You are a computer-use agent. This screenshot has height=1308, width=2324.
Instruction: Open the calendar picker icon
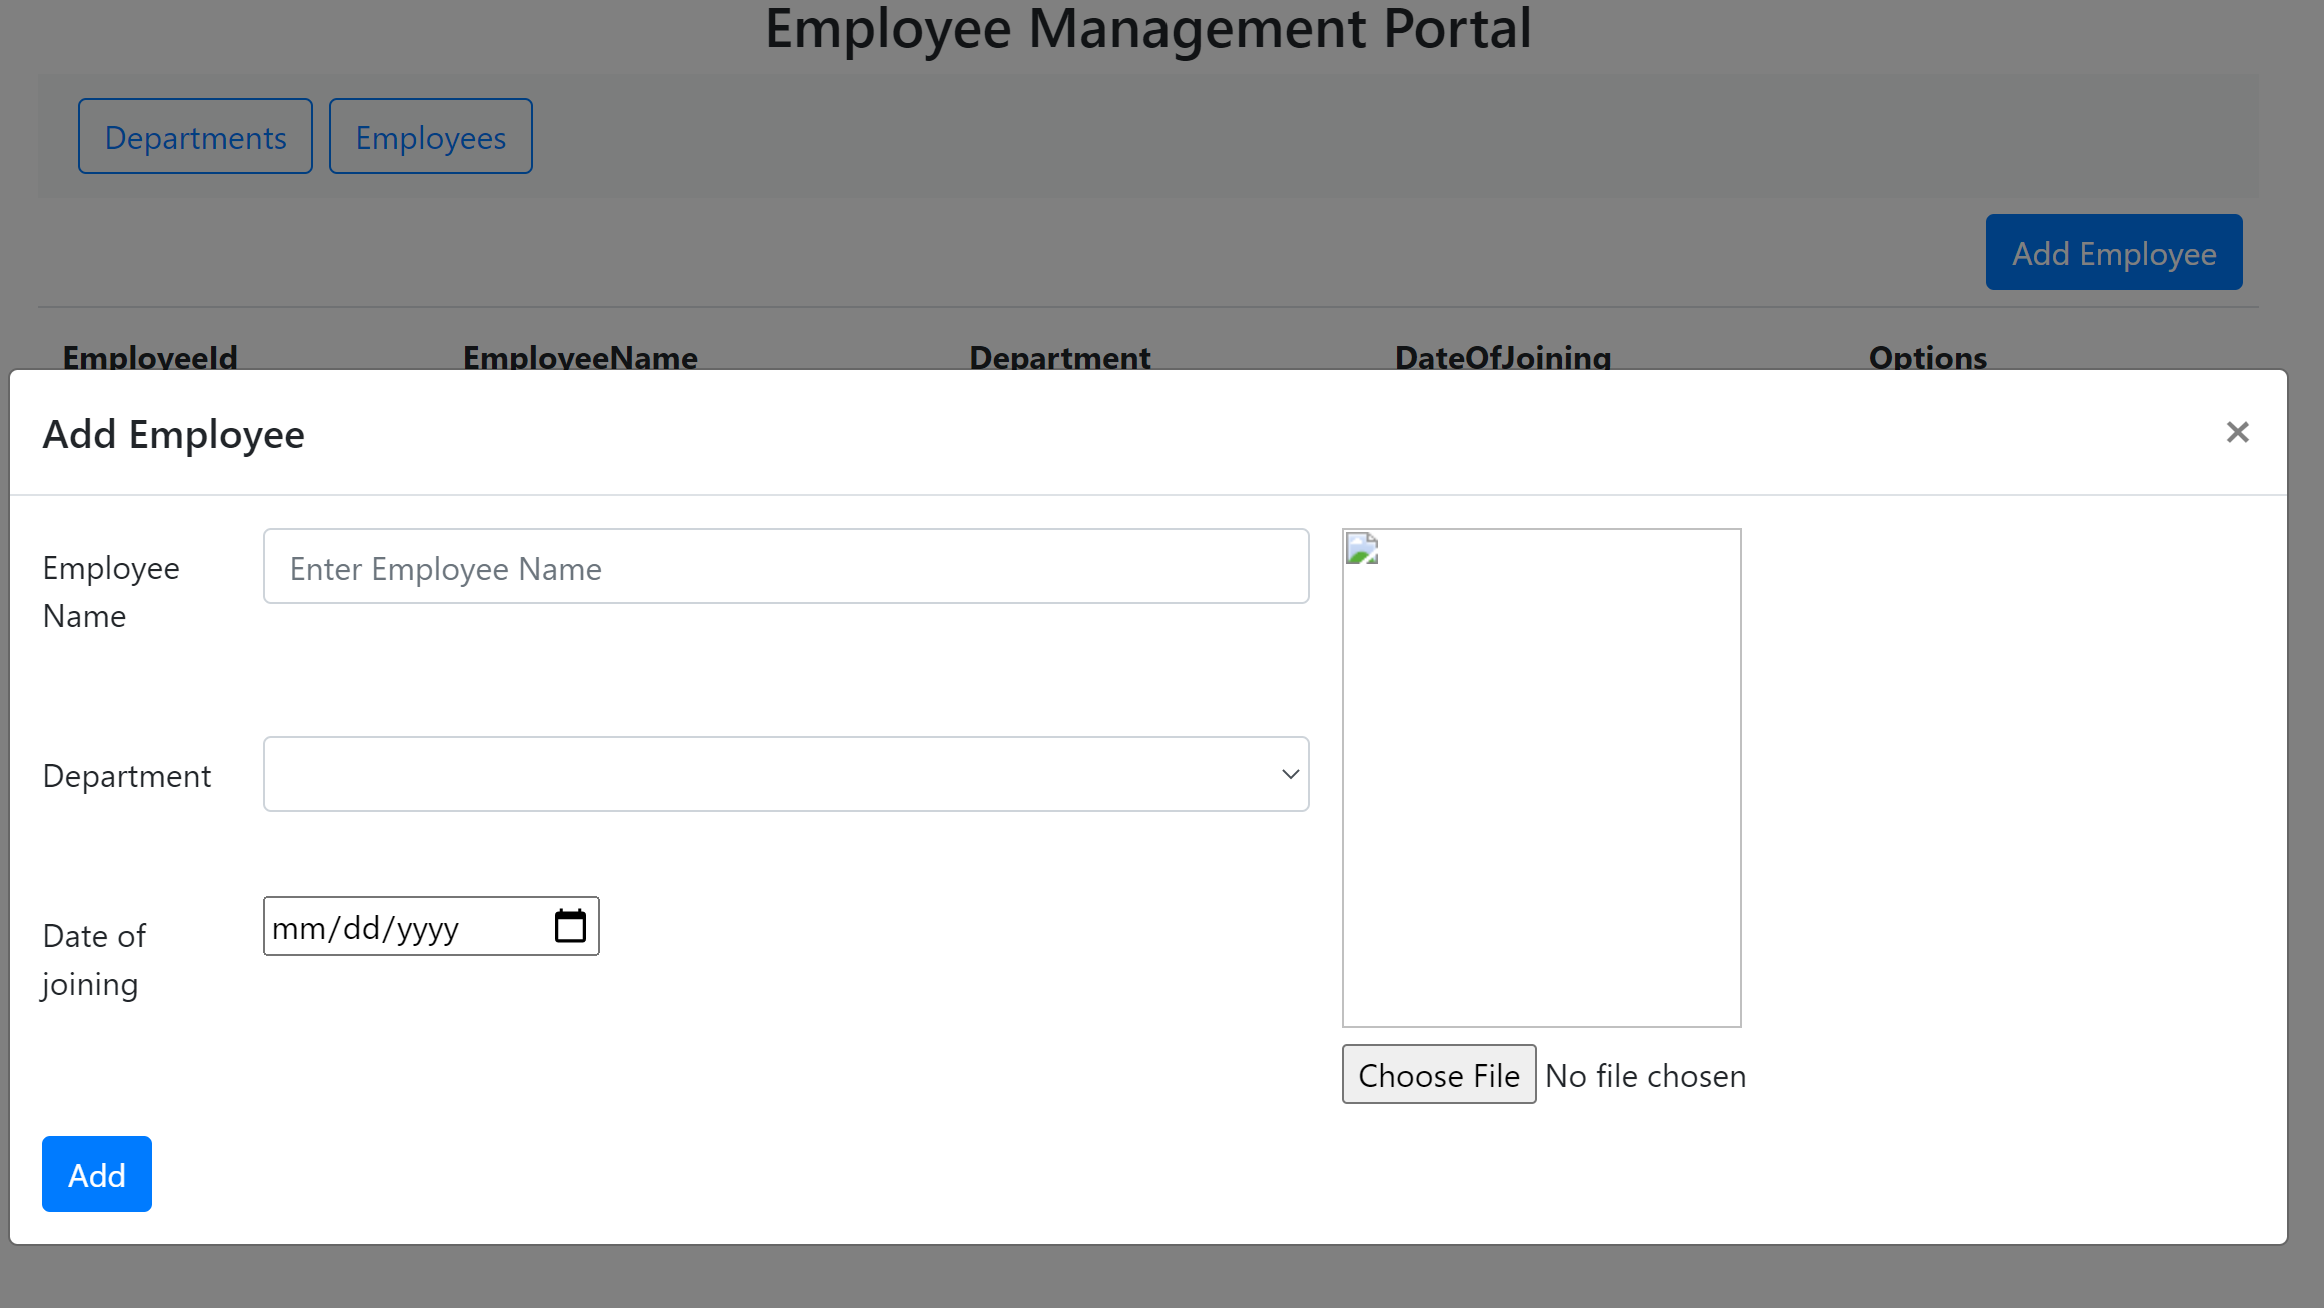570,926
